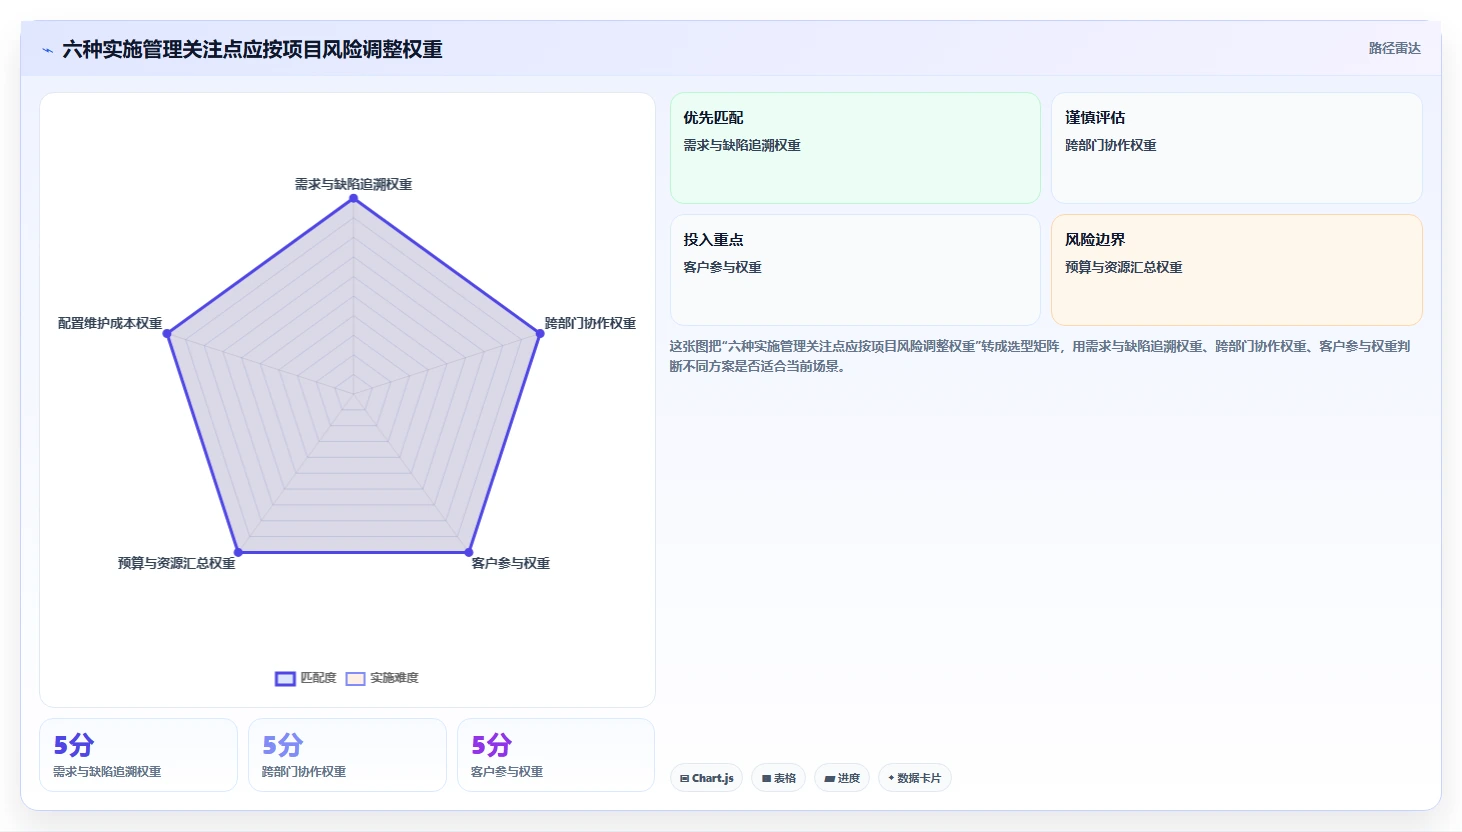
Task: Click the icon inside the Chart.js tag
Action: [685, 778]
